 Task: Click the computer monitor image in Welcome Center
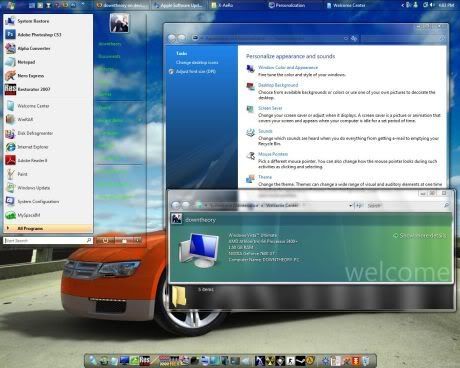click(199, 250)
